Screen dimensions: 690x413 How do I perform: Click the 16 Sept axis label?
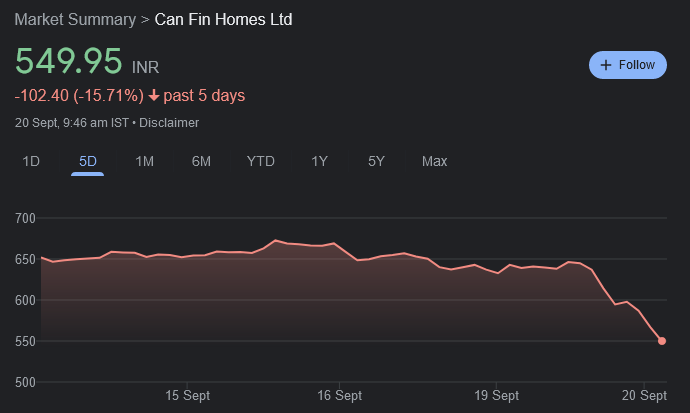[x=339, y=396]
